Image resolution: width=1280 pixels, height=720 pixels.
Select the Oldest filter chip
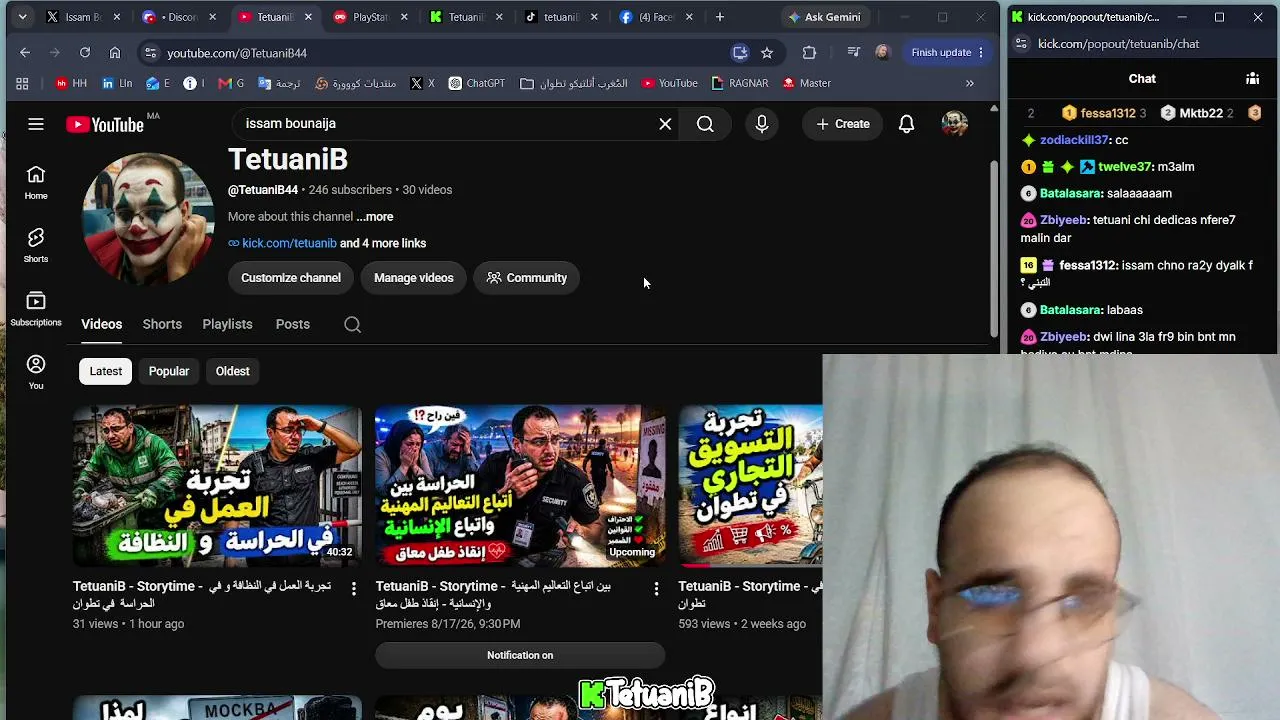point(233,371)
